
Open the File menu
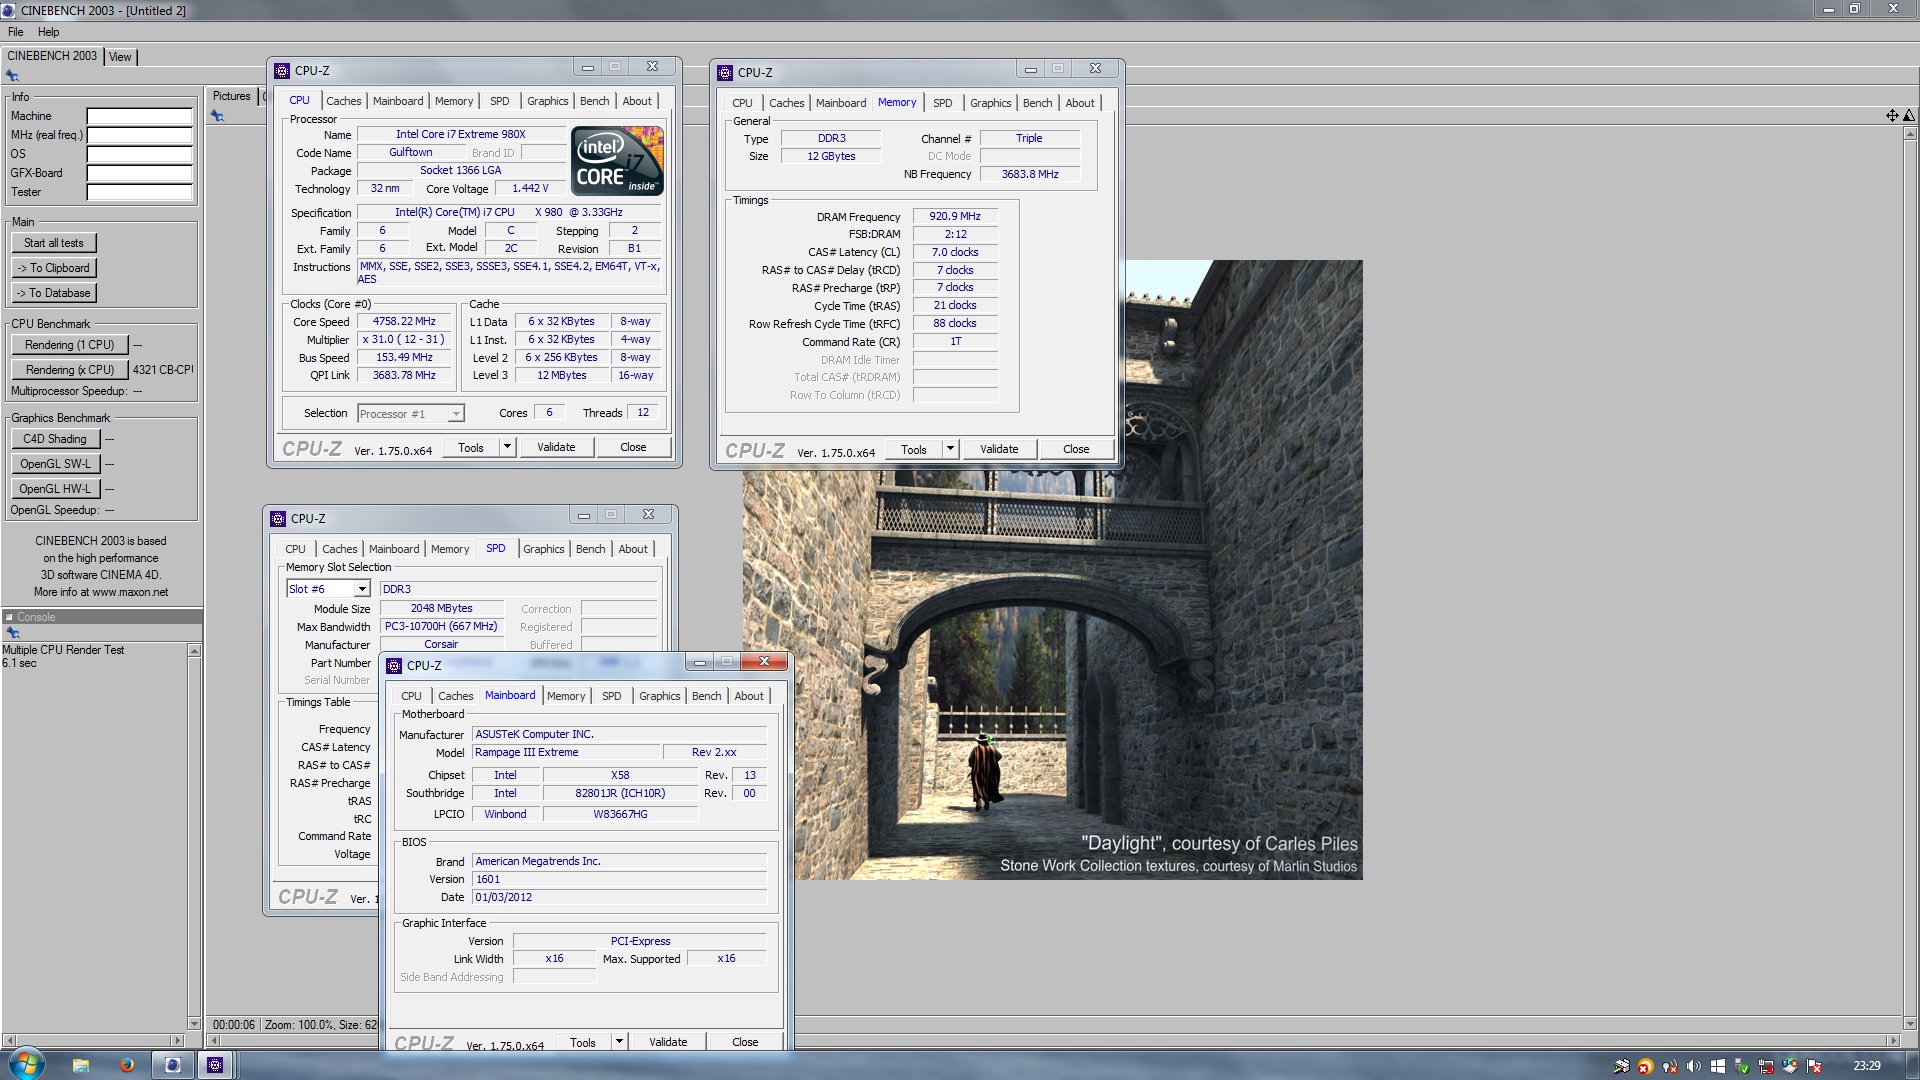tap(16, 32)
